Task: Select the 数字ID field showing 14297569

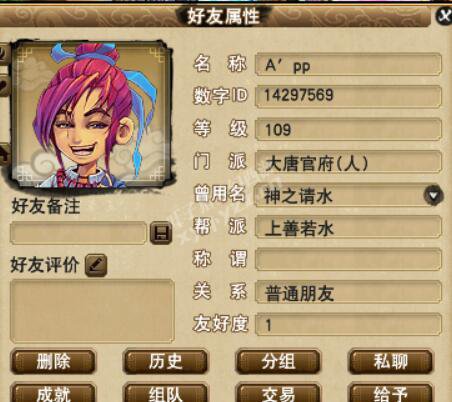Action: click(348, 97)
